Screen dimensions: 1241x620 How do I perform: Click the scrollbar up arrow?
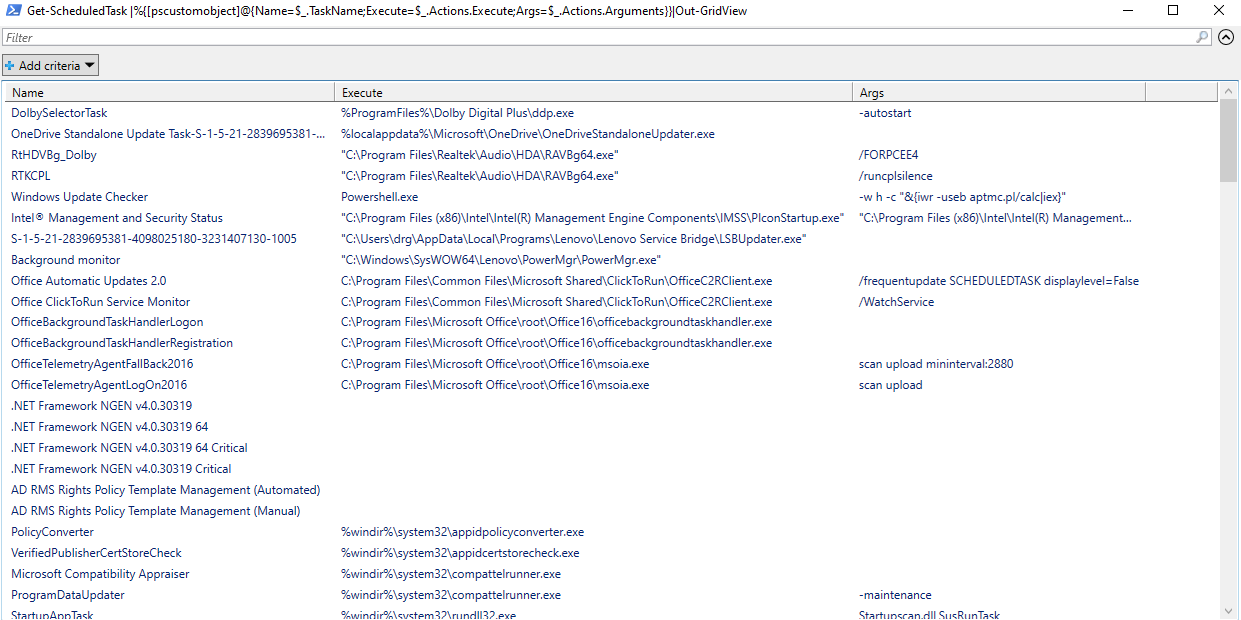point(1228,92)
